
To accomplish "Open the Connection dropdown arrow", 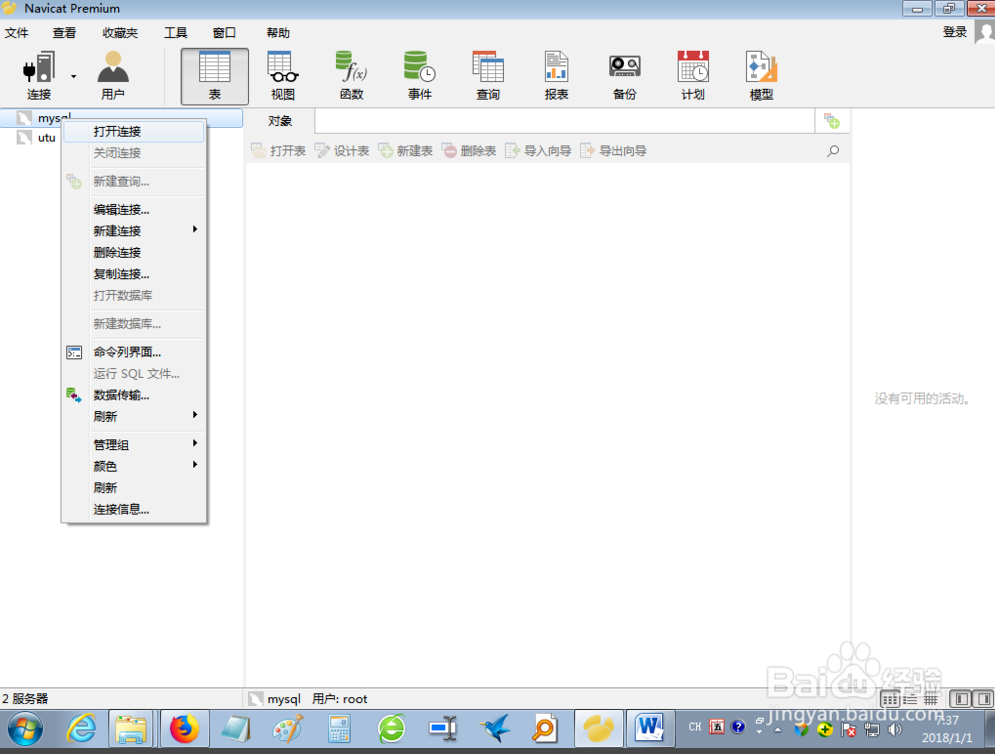I will point(74,77).
